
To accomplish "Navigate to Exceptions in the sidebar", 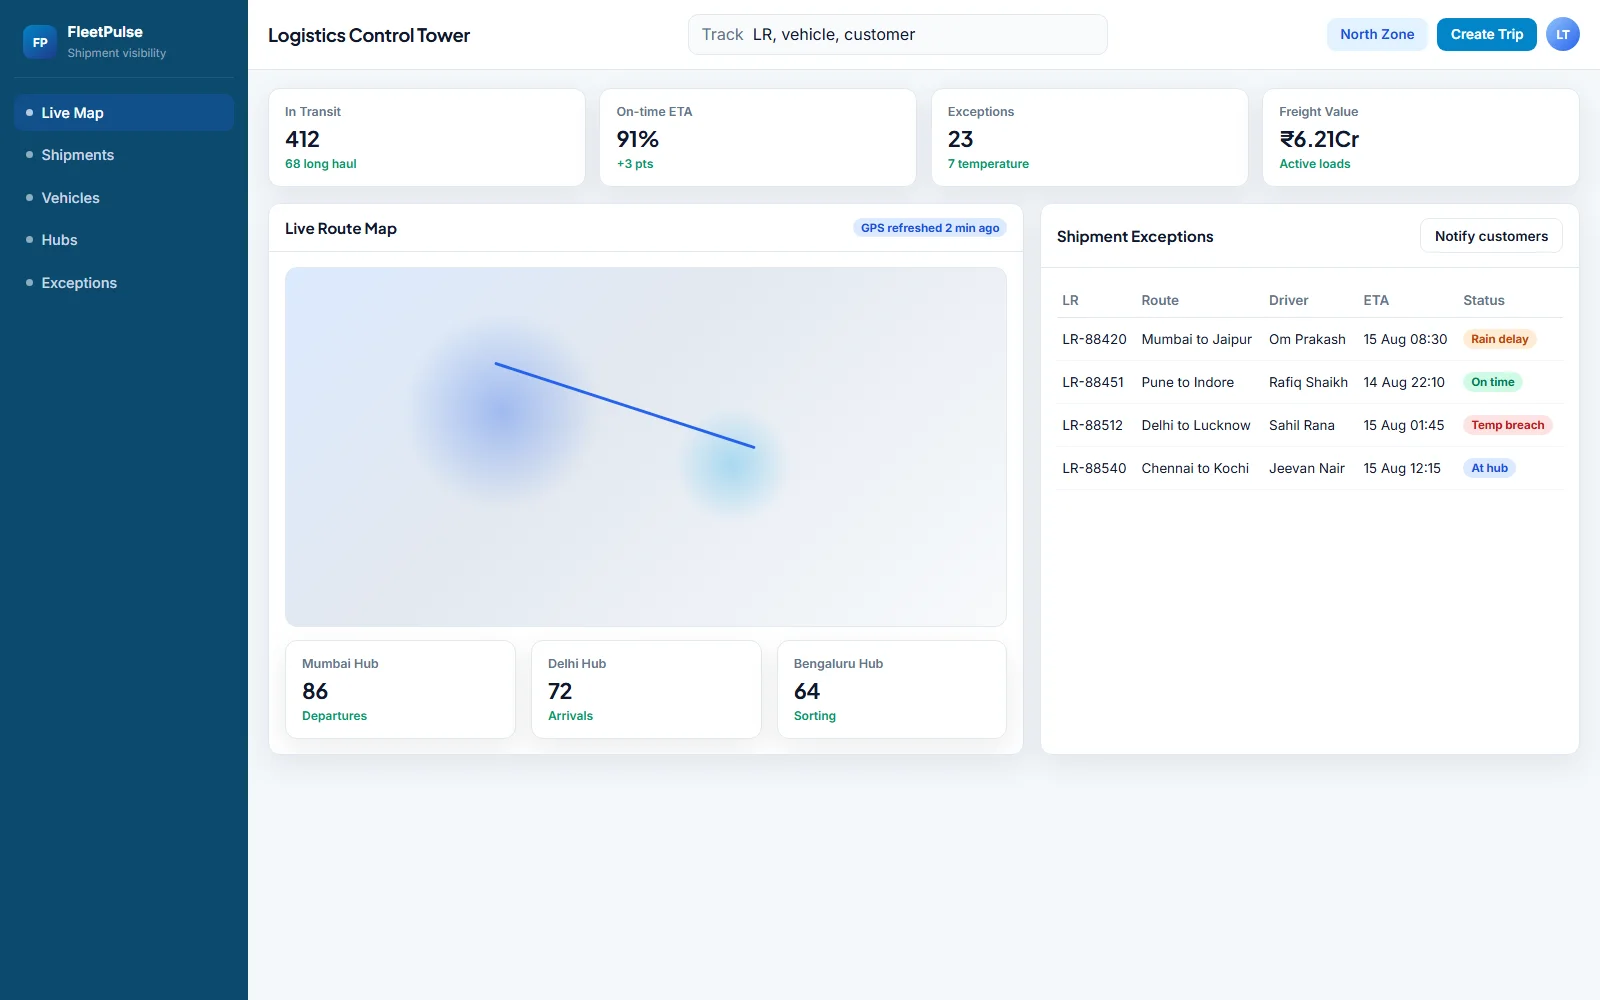I will coord(124,283).
